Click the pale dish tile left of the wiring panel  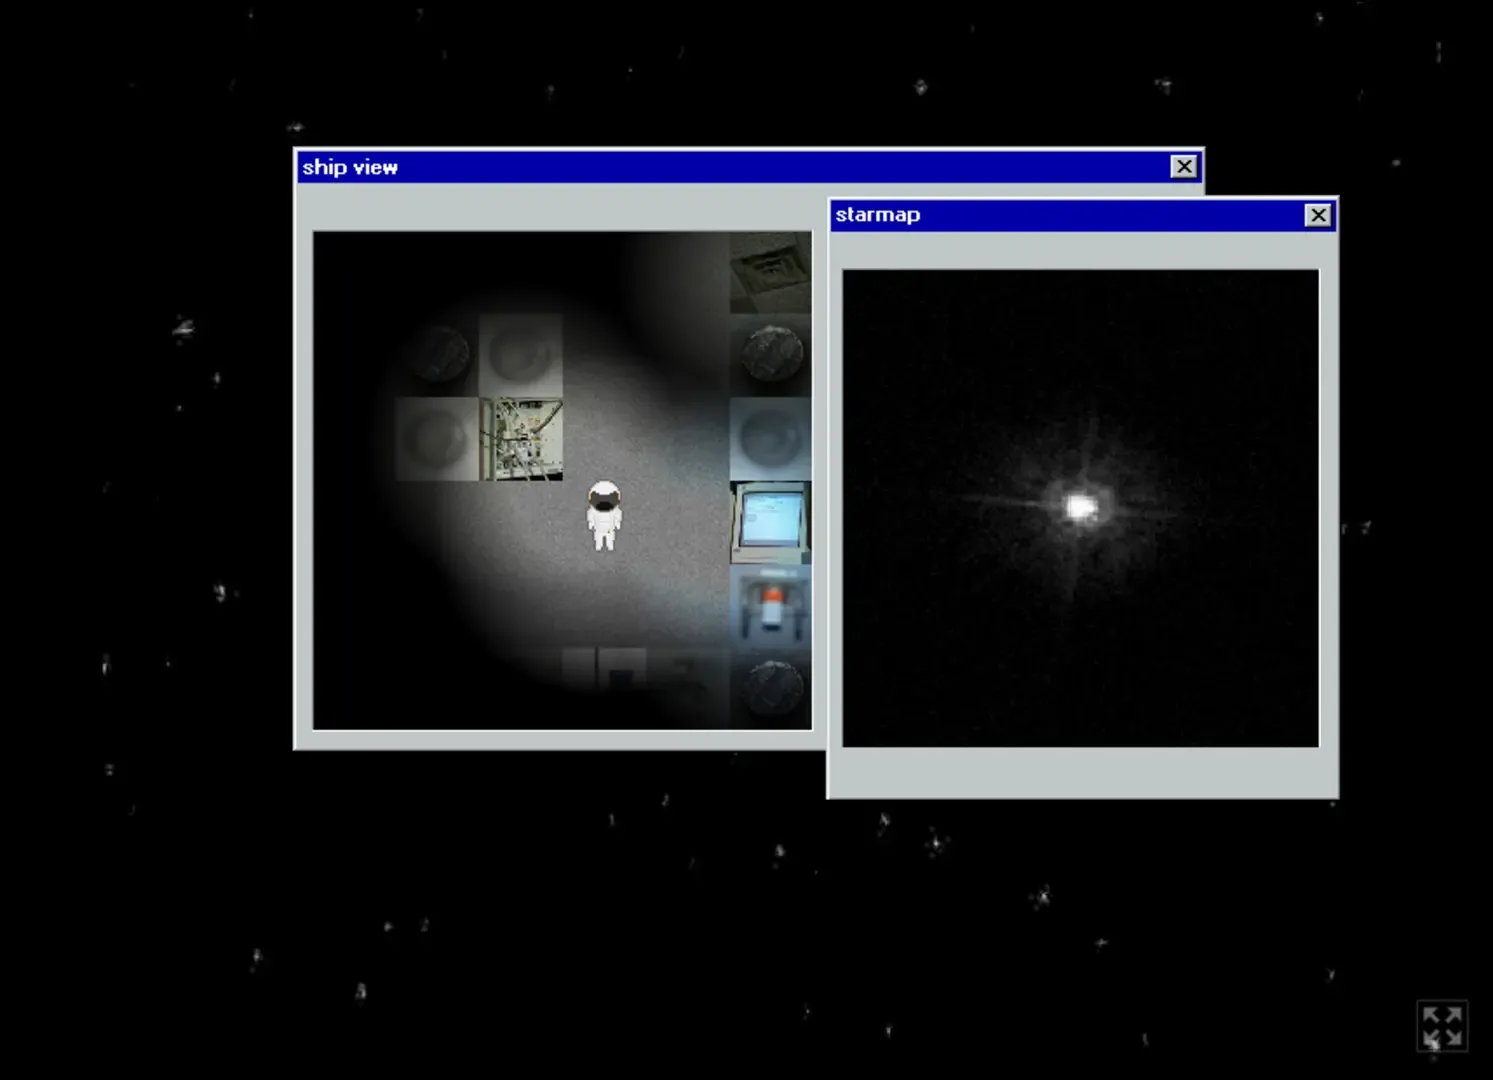click(x=437, y=439)
